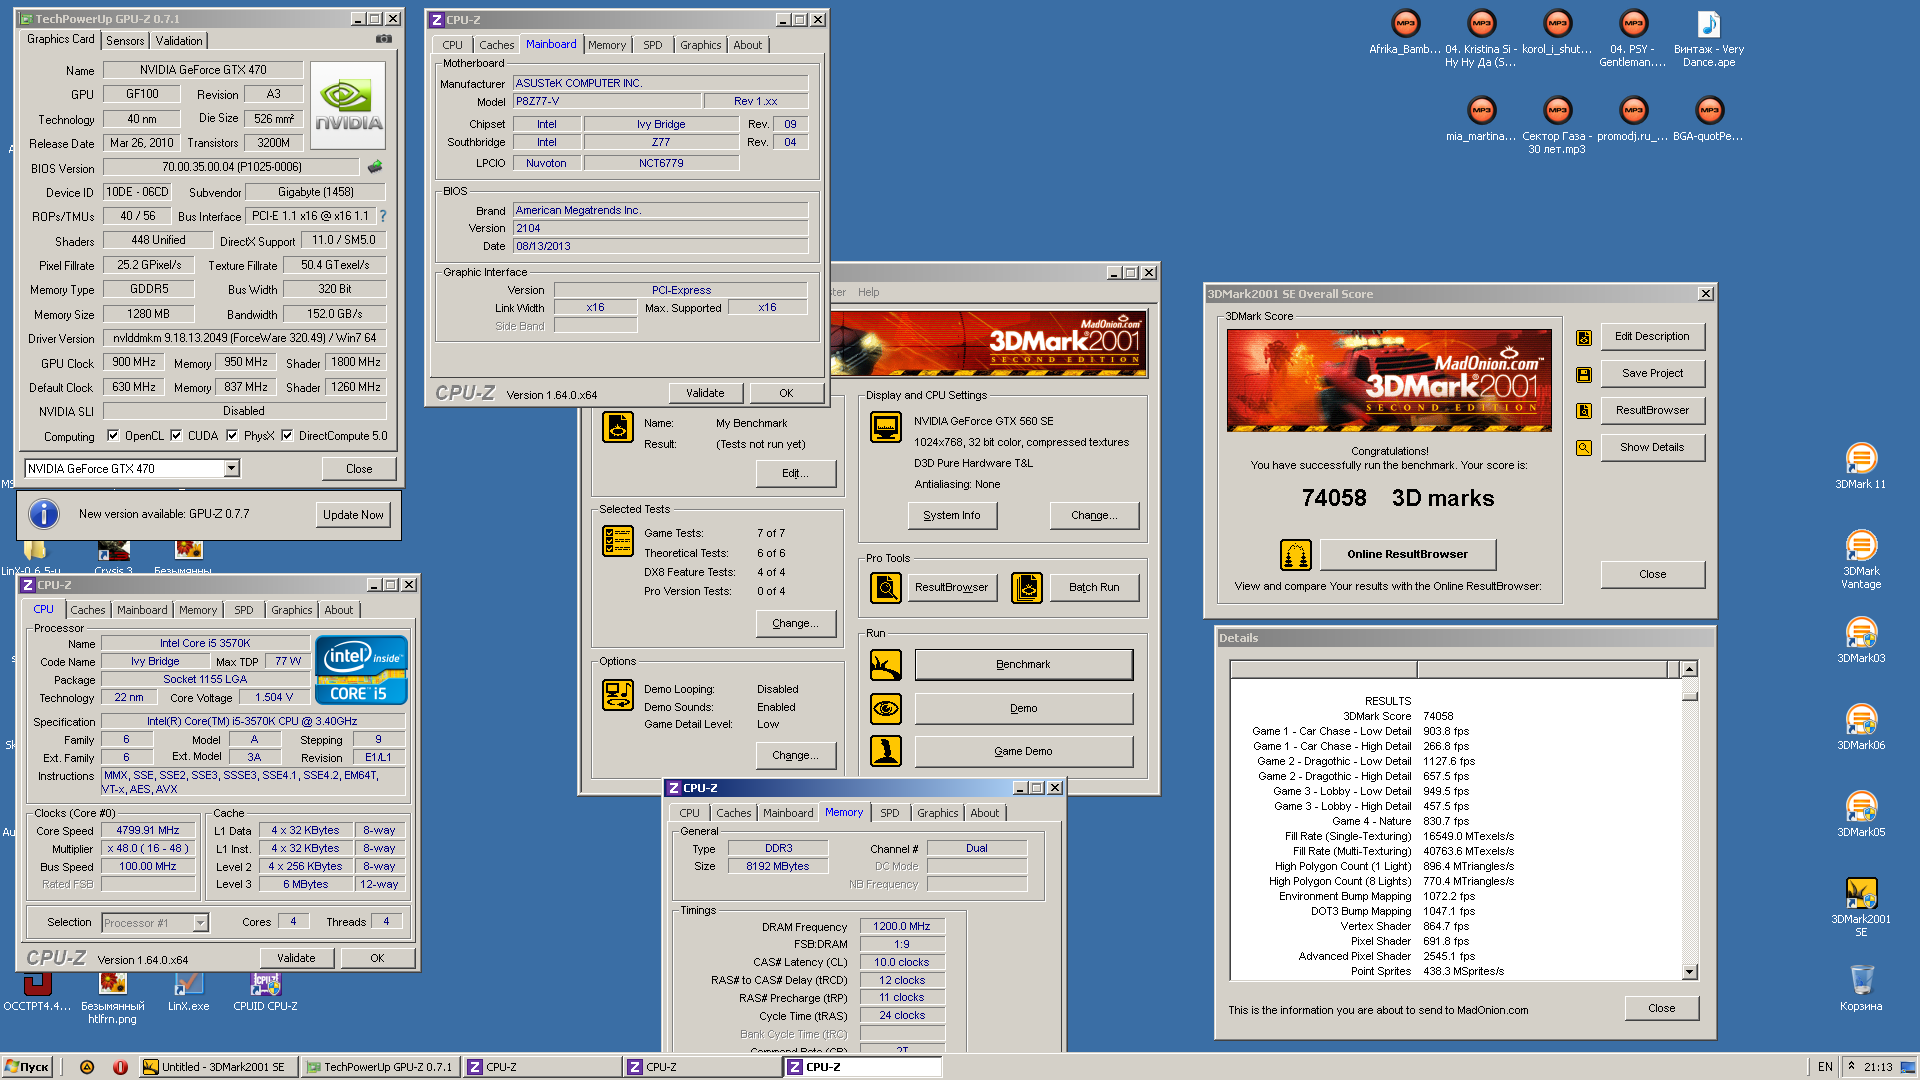Click the Benchmark button
This screenshot has height=1080, width=1920.
[x=1023, y=664]
